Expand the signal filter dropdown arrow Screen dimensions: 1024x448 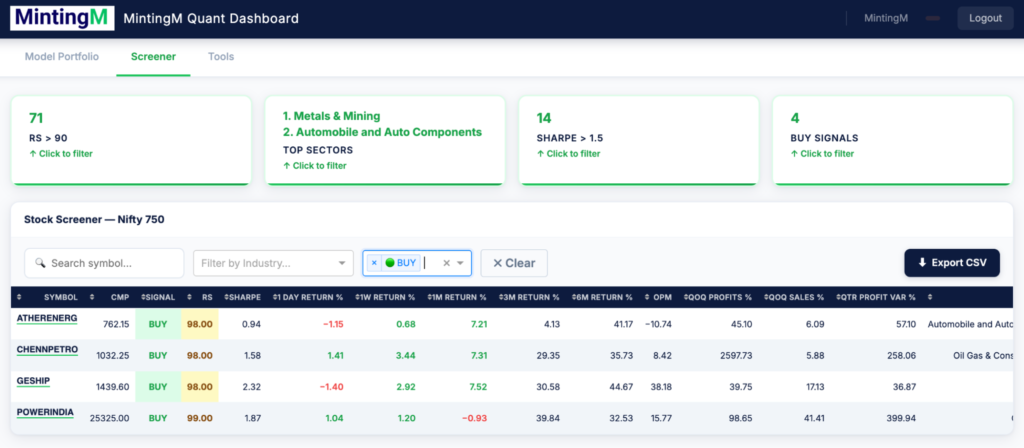click(461, 263)
